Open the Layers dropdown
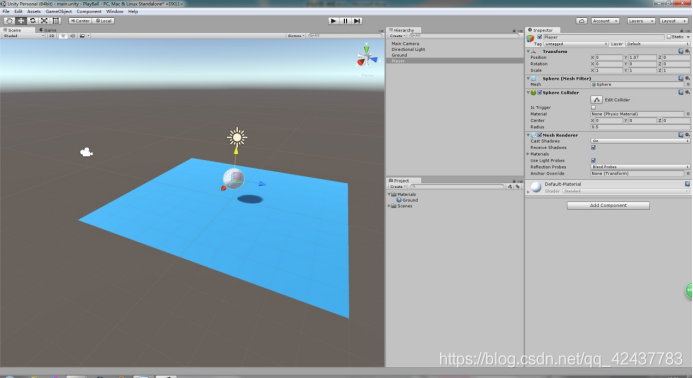The width and height of the screenshot is (693, 378). 640,21
